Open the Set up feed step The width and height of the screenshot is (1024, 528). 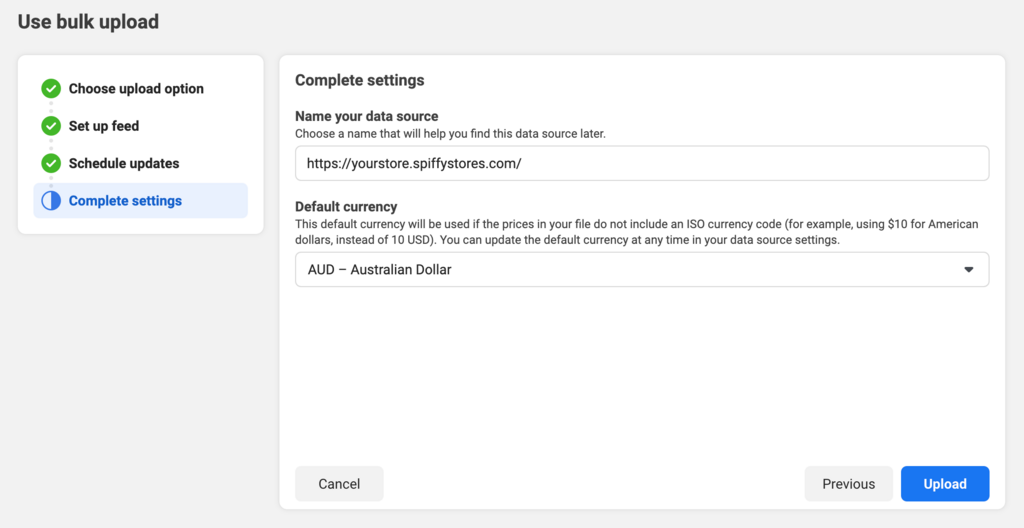(104, 126)
